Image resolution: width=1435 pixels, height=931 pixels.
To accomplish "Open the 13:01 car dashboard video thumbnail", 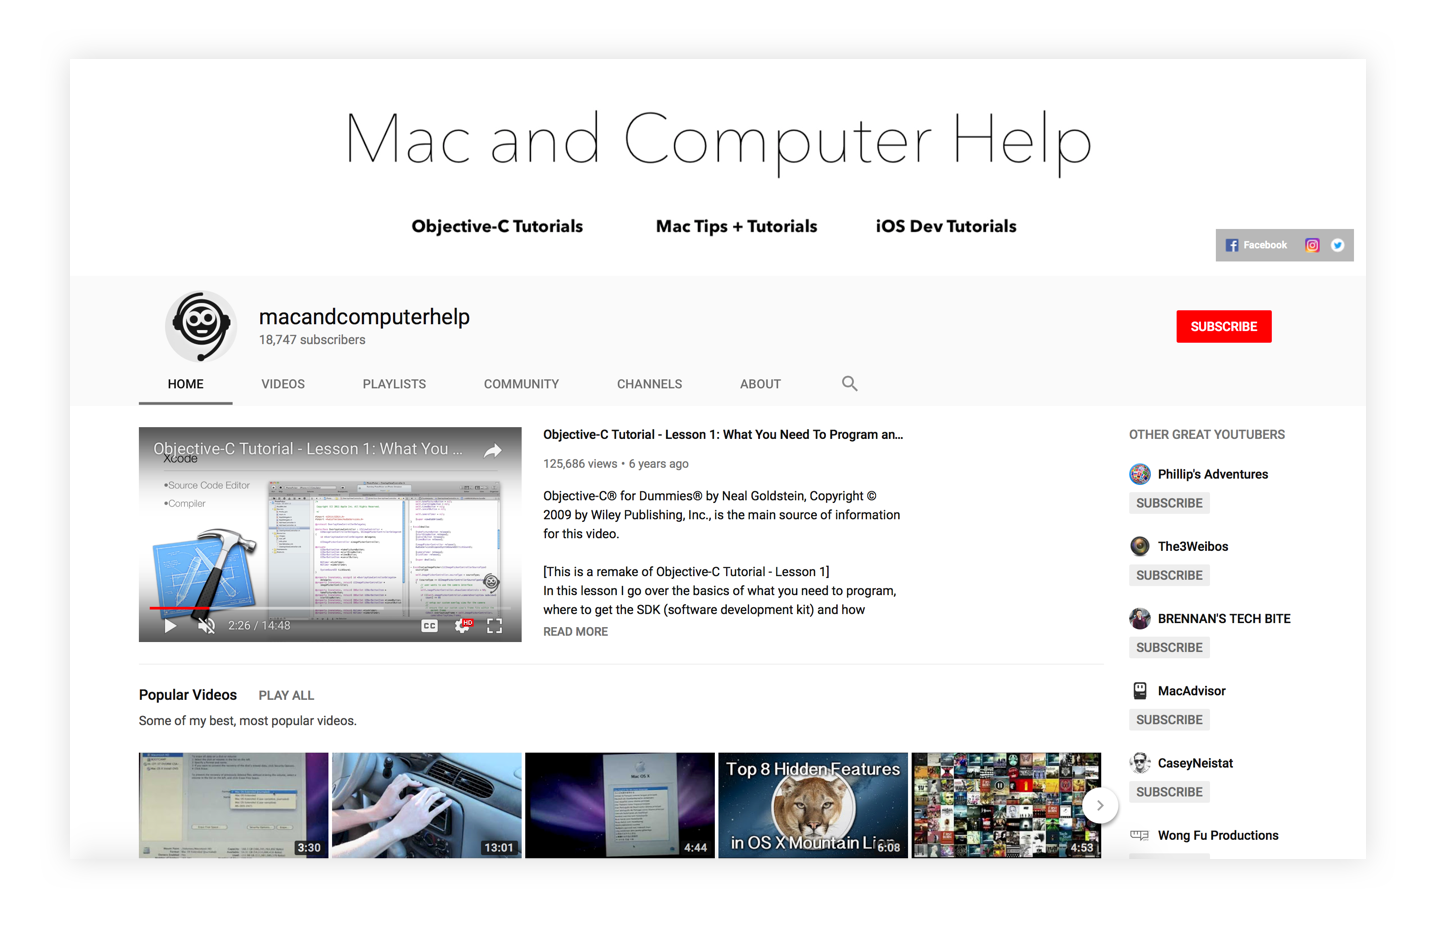I will (427, 805).
